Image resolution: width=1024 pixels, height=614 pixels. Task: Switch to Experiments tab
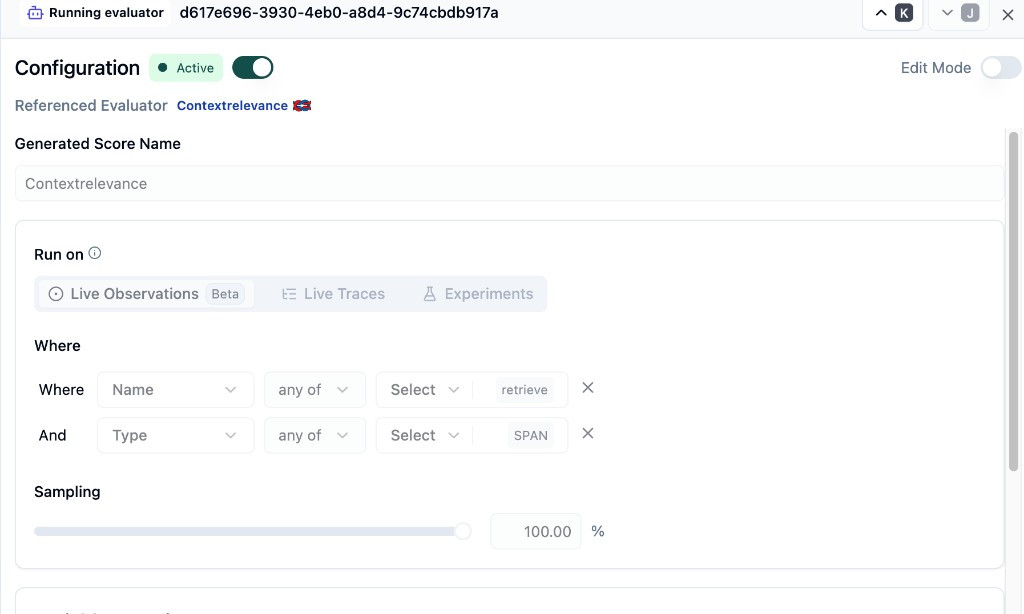pyautogui.click(x=477, y=294)
